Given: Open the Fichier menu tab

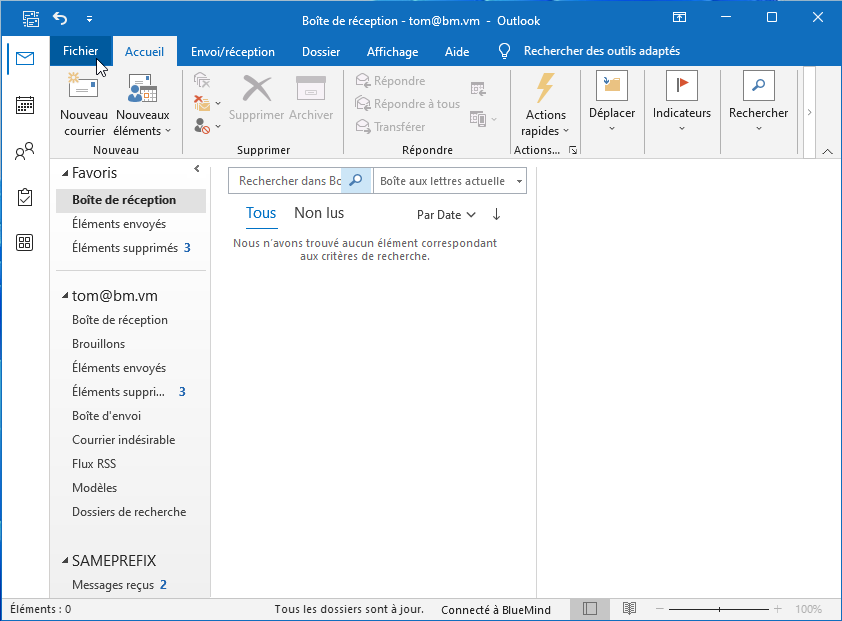Looking at the screenshot, I should pos(80,51).
